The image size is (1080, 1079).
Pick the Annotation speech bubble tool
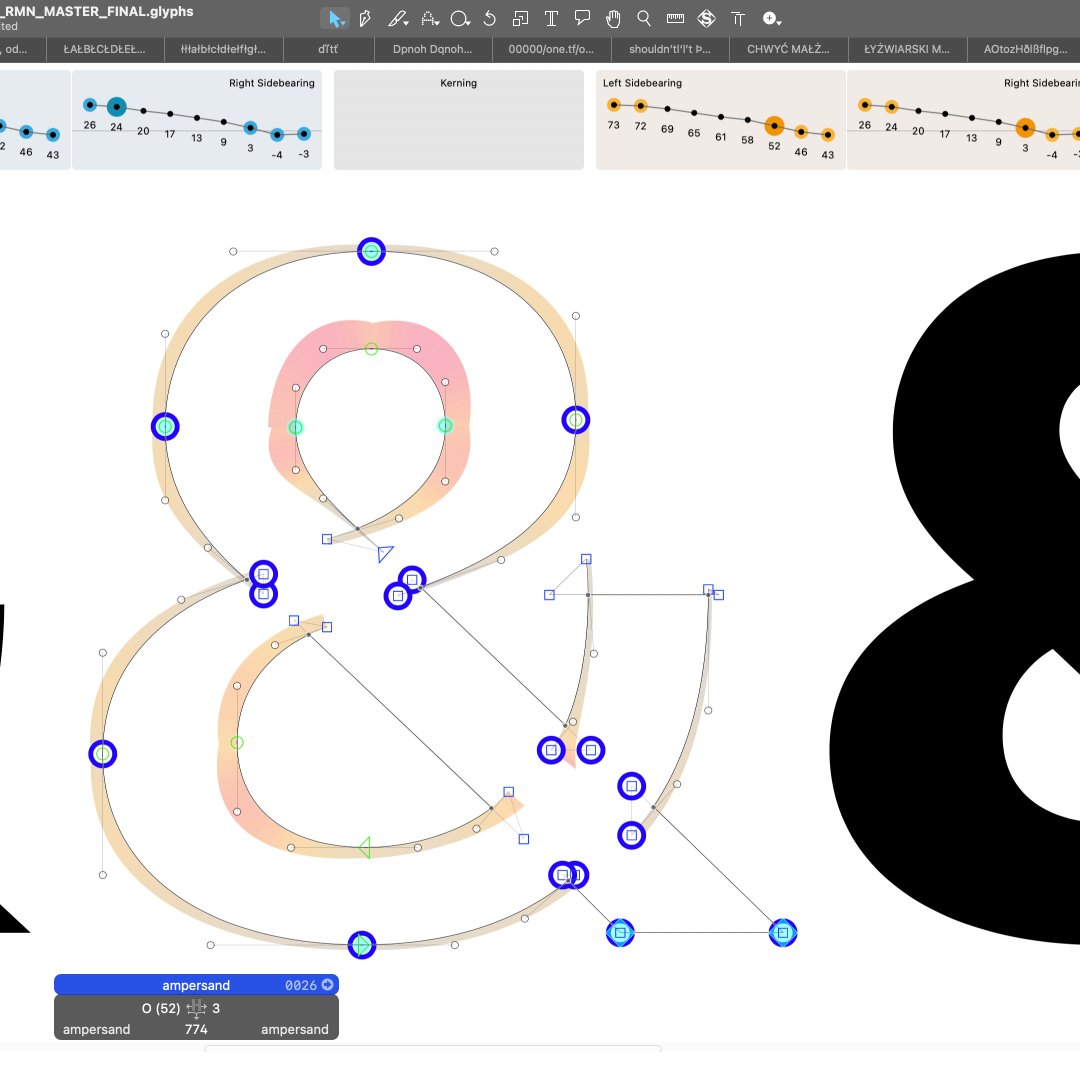coord(582,19)
